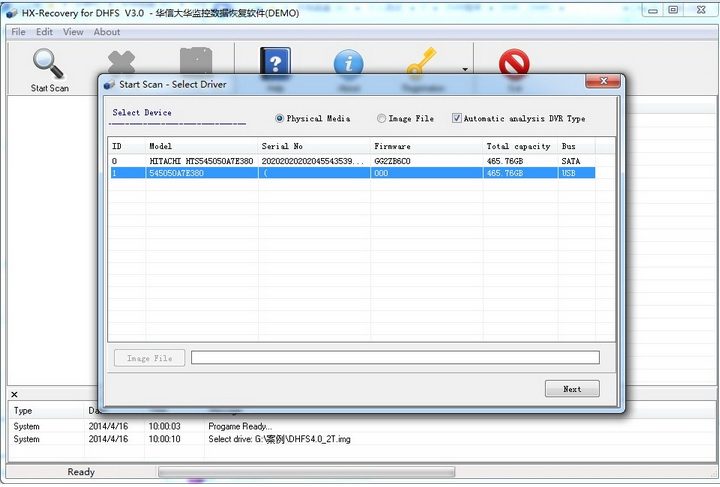The width and height of the screenshot is (720, 487).
Task: Close the Select Driver dialog
Action: coord(603,81)
